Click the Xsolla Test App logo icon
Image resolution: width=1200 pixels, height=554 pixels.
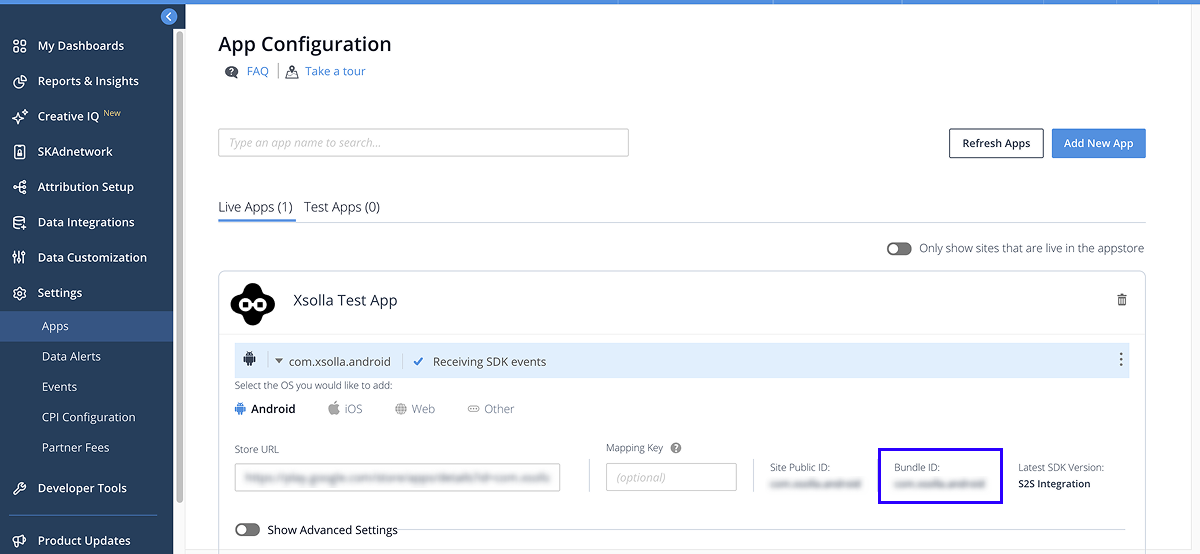coord(252,304)
